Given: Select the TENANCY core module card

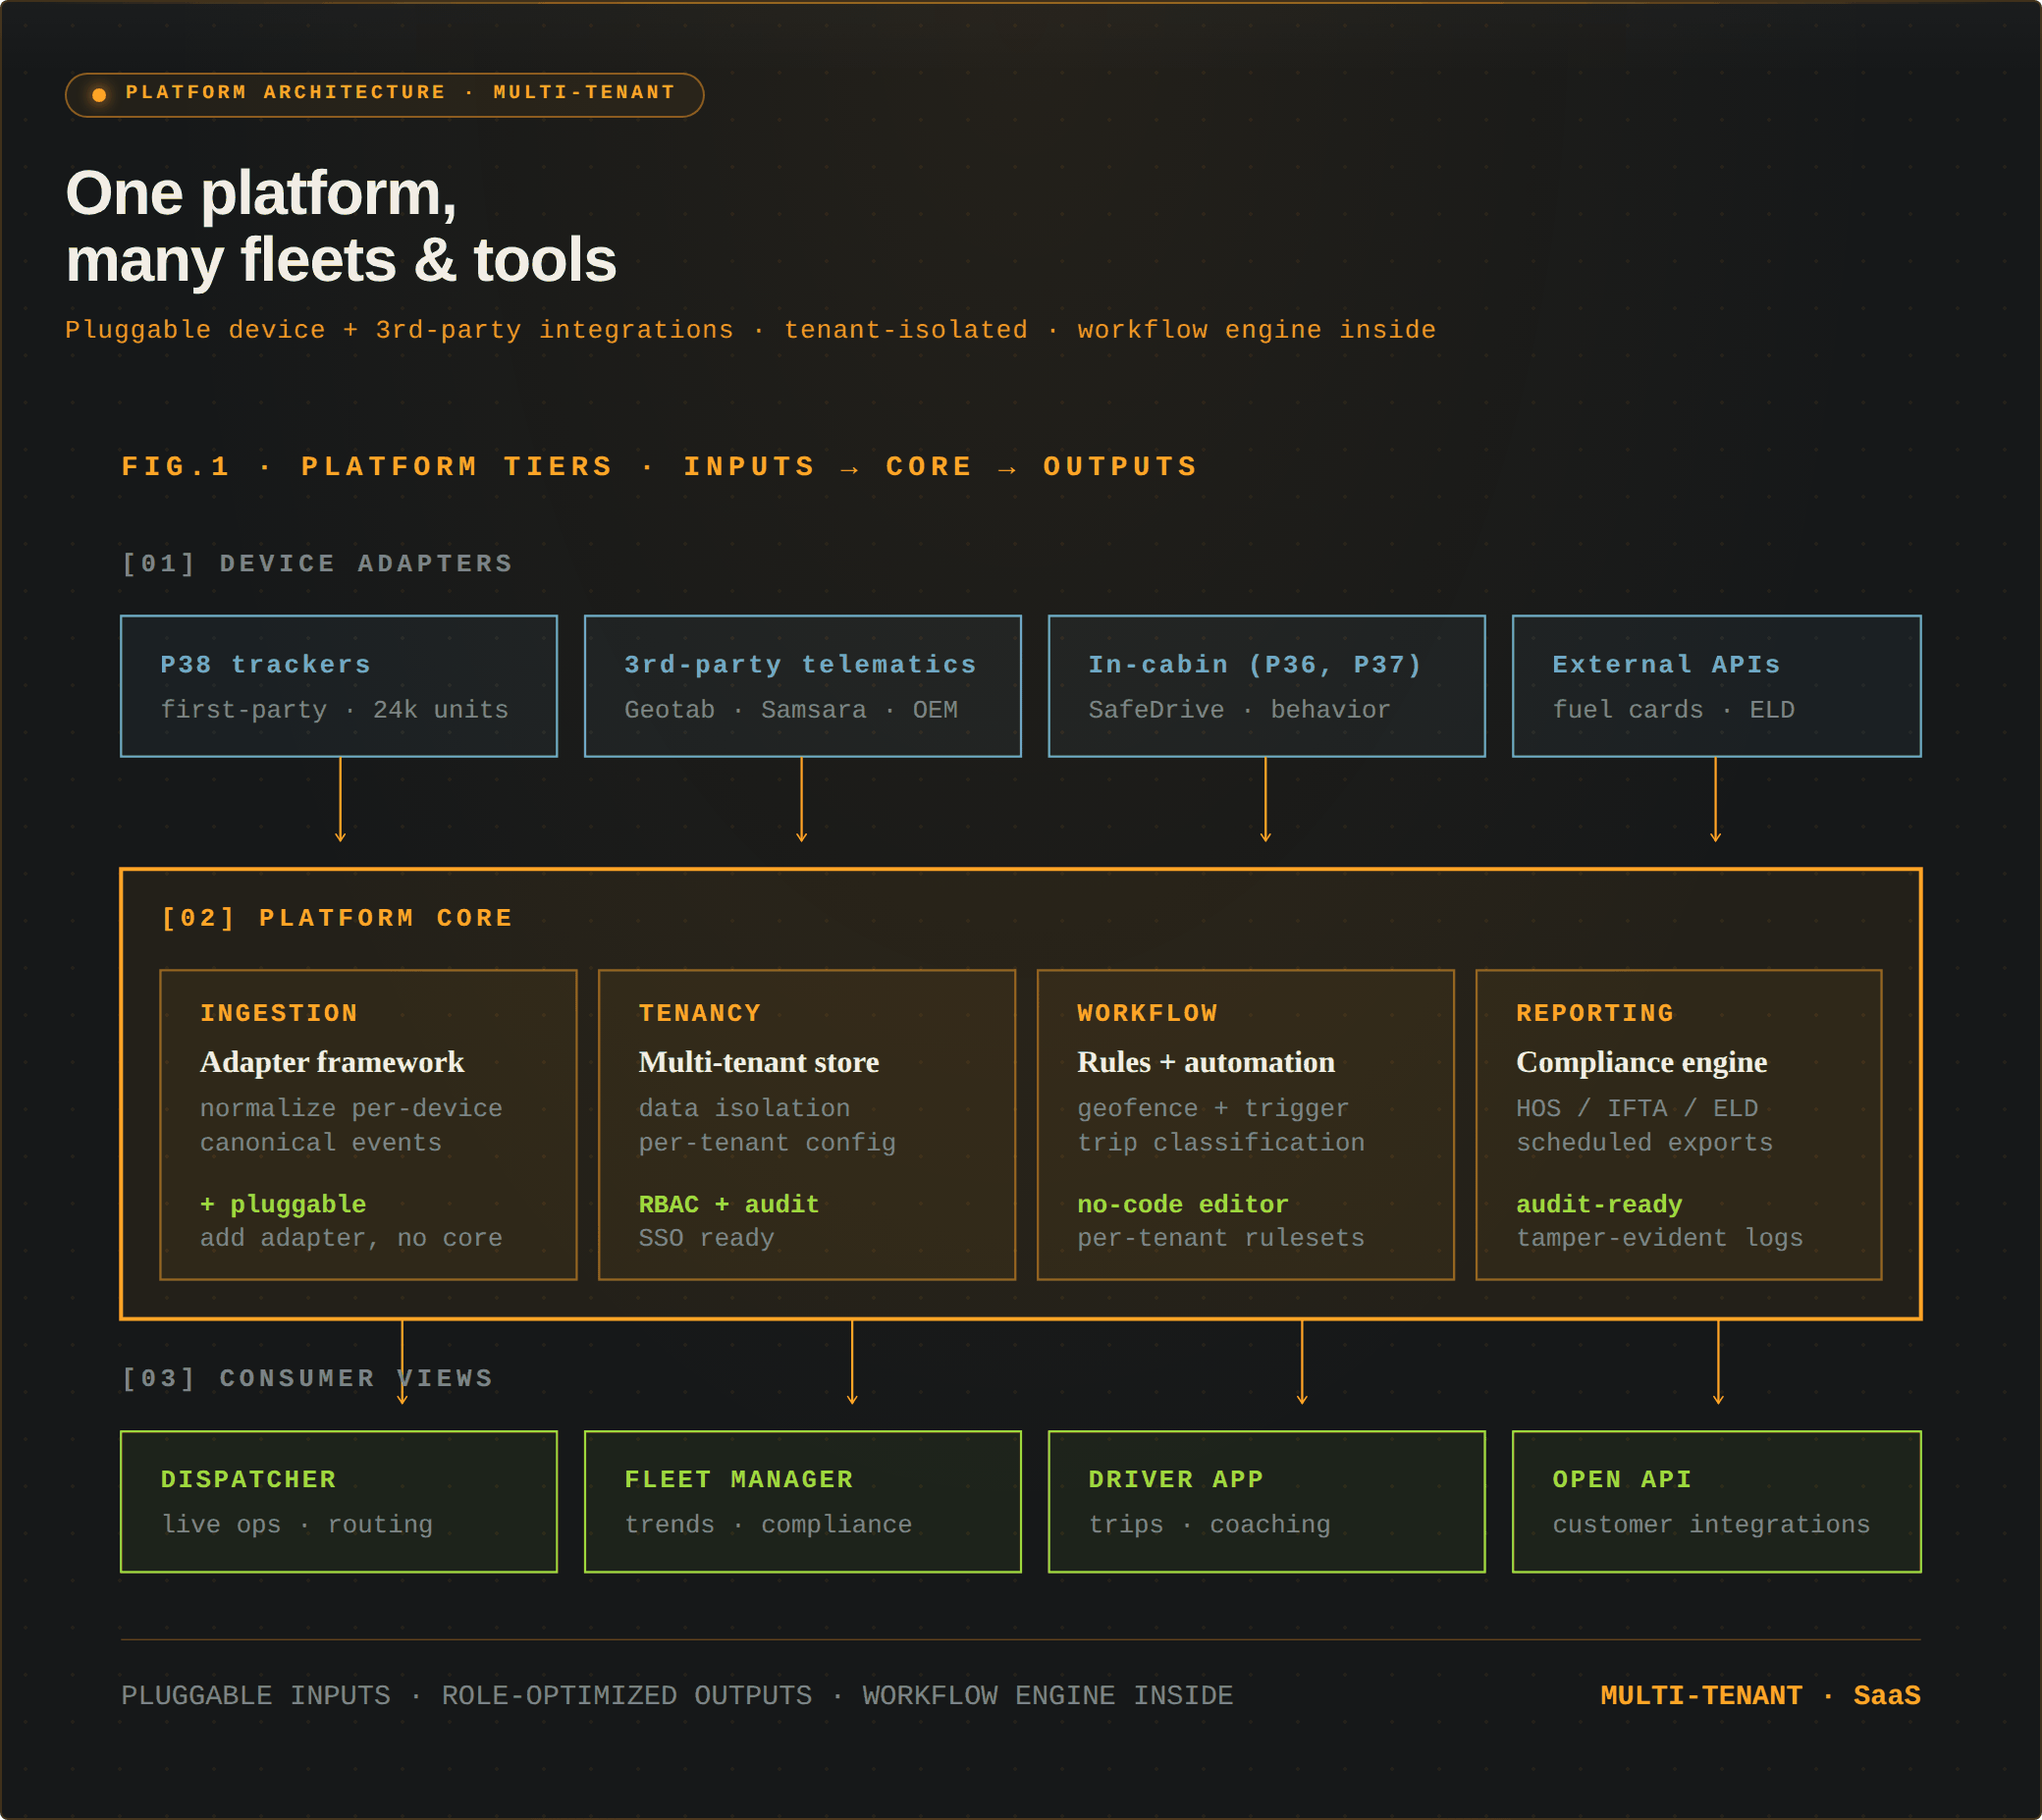Looking at the screenshot, I should click(807, 1125).
